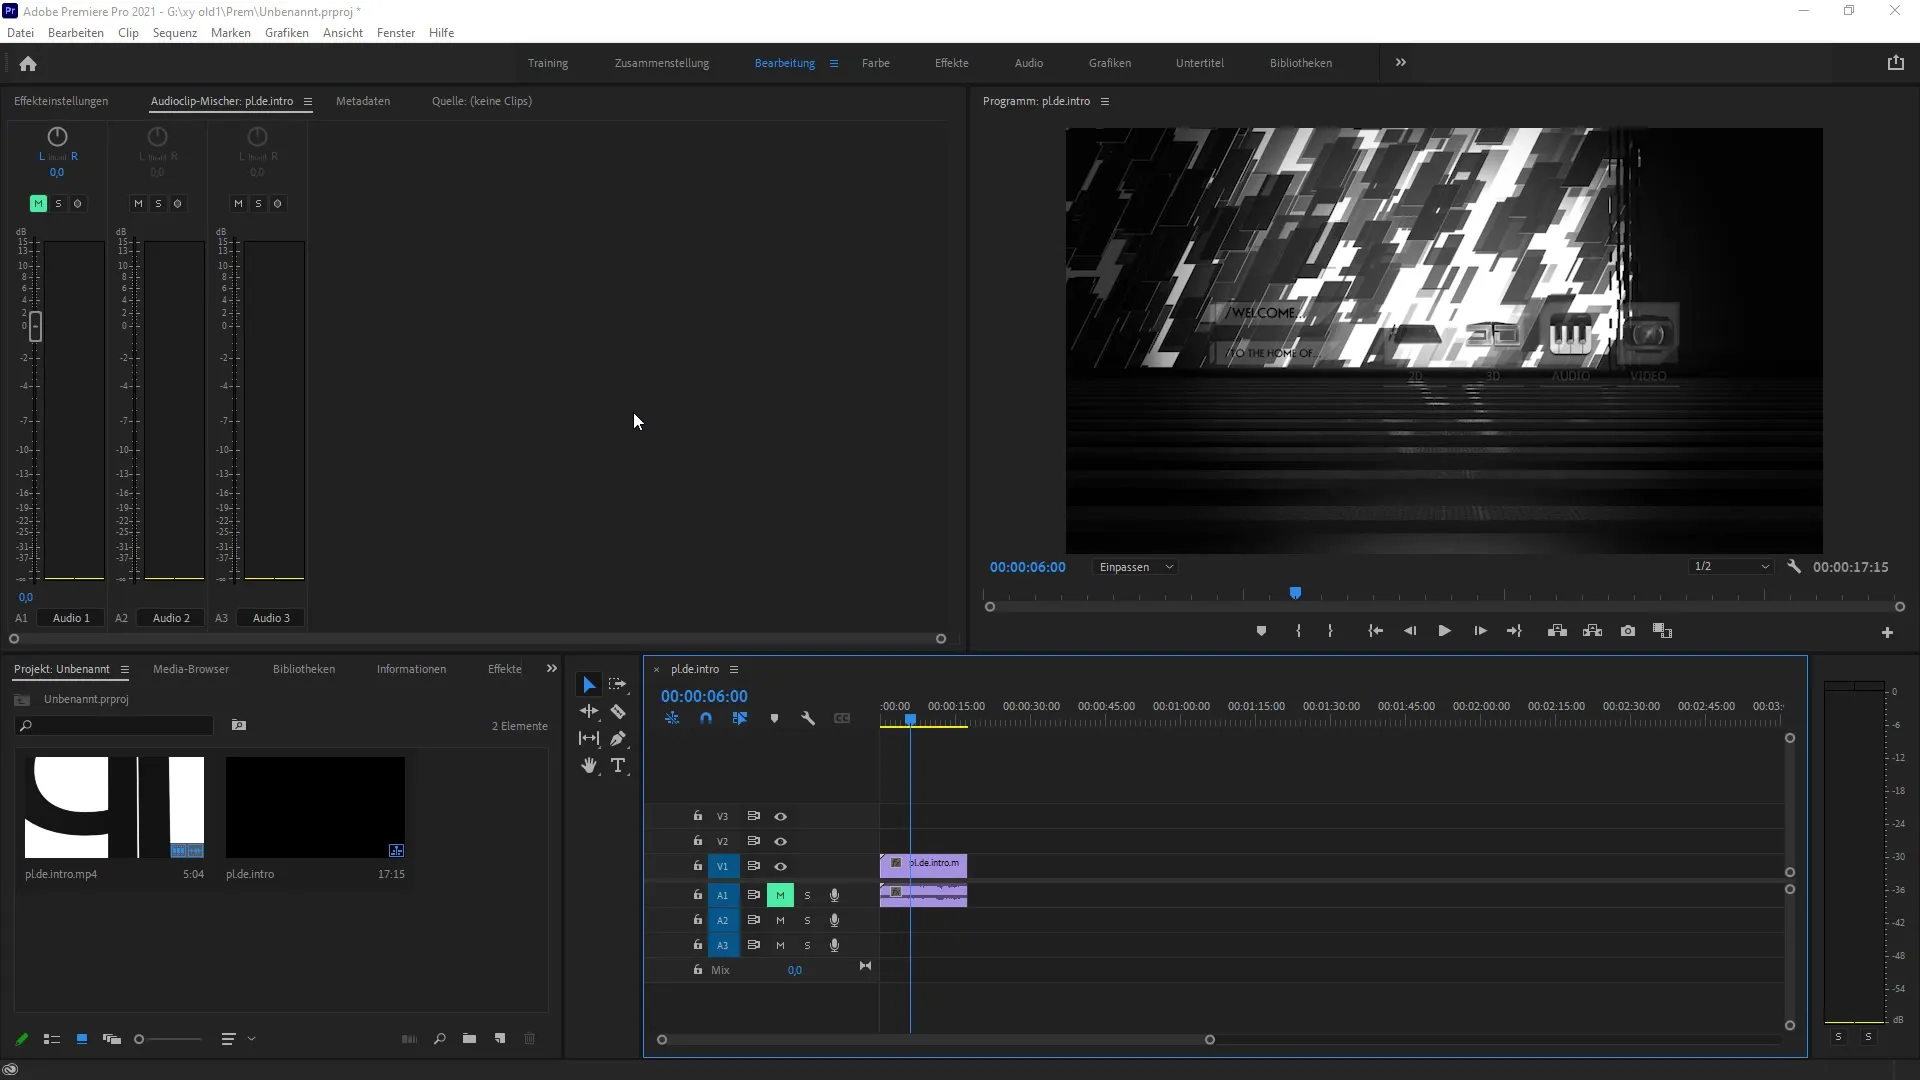Open Program monitor settings wrench
The image size is (1920, 1080).
[x=1794, y=567]
